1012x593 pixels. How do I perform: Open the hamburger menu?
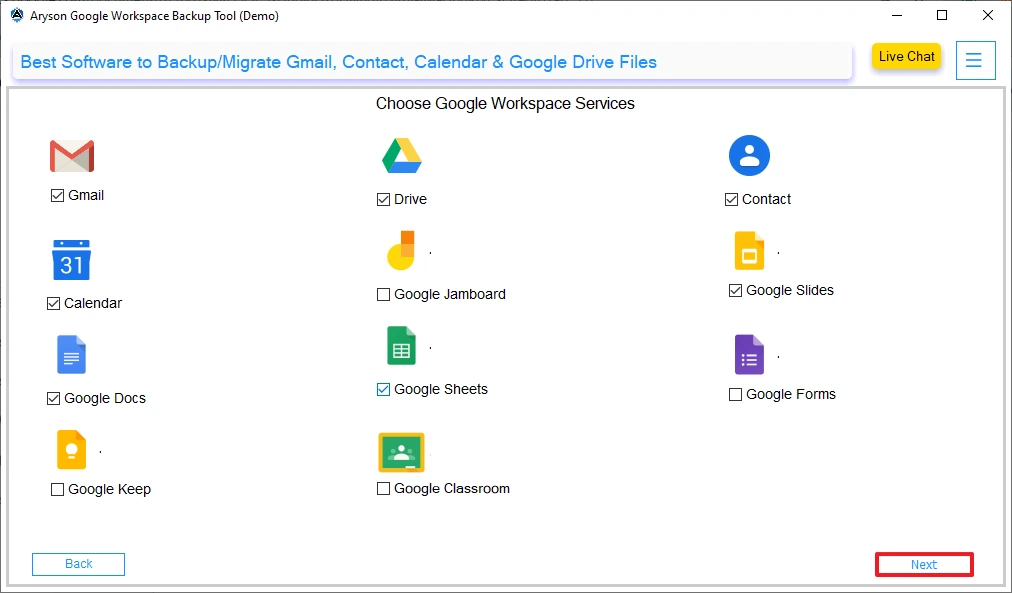tap(975, 61)
